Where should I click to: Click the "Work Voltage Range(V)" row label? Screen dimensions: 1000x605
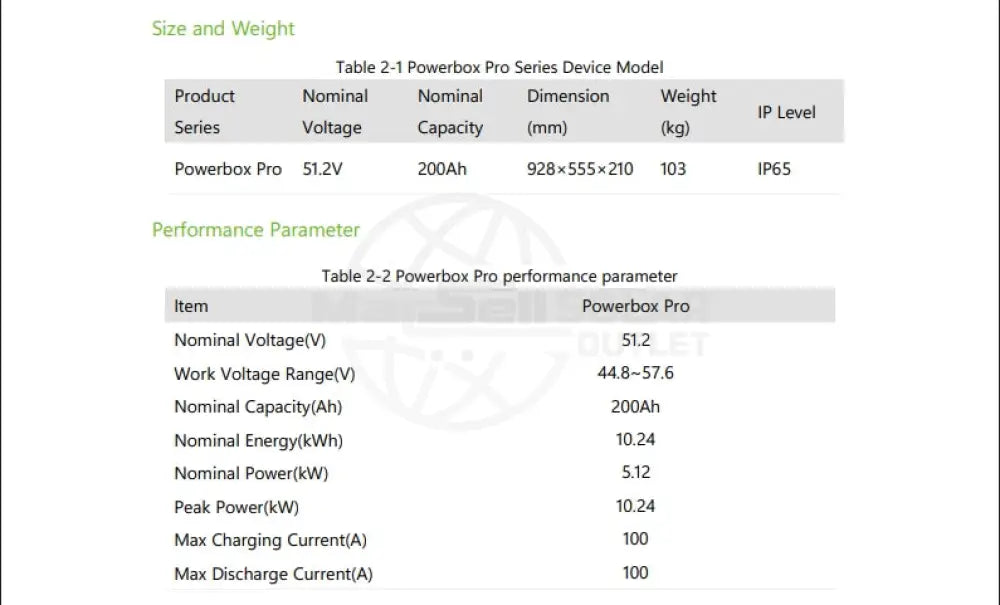point(264,374)
